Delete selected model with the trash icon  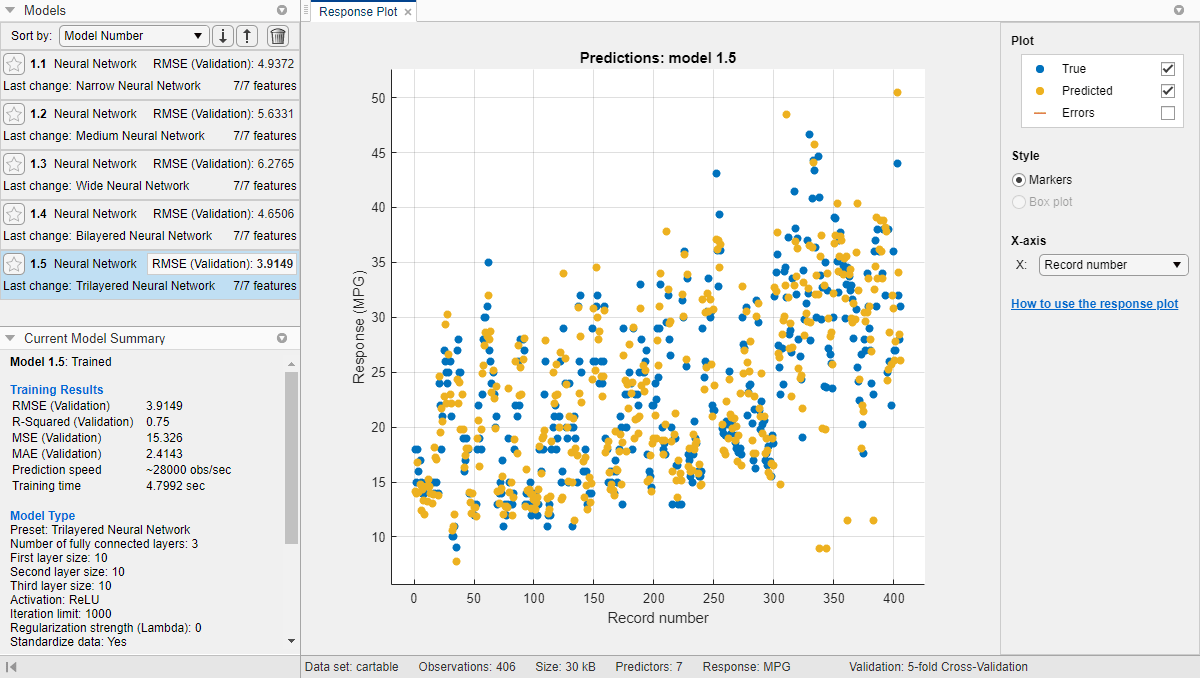pyautogui.click(x=277, y=36)
